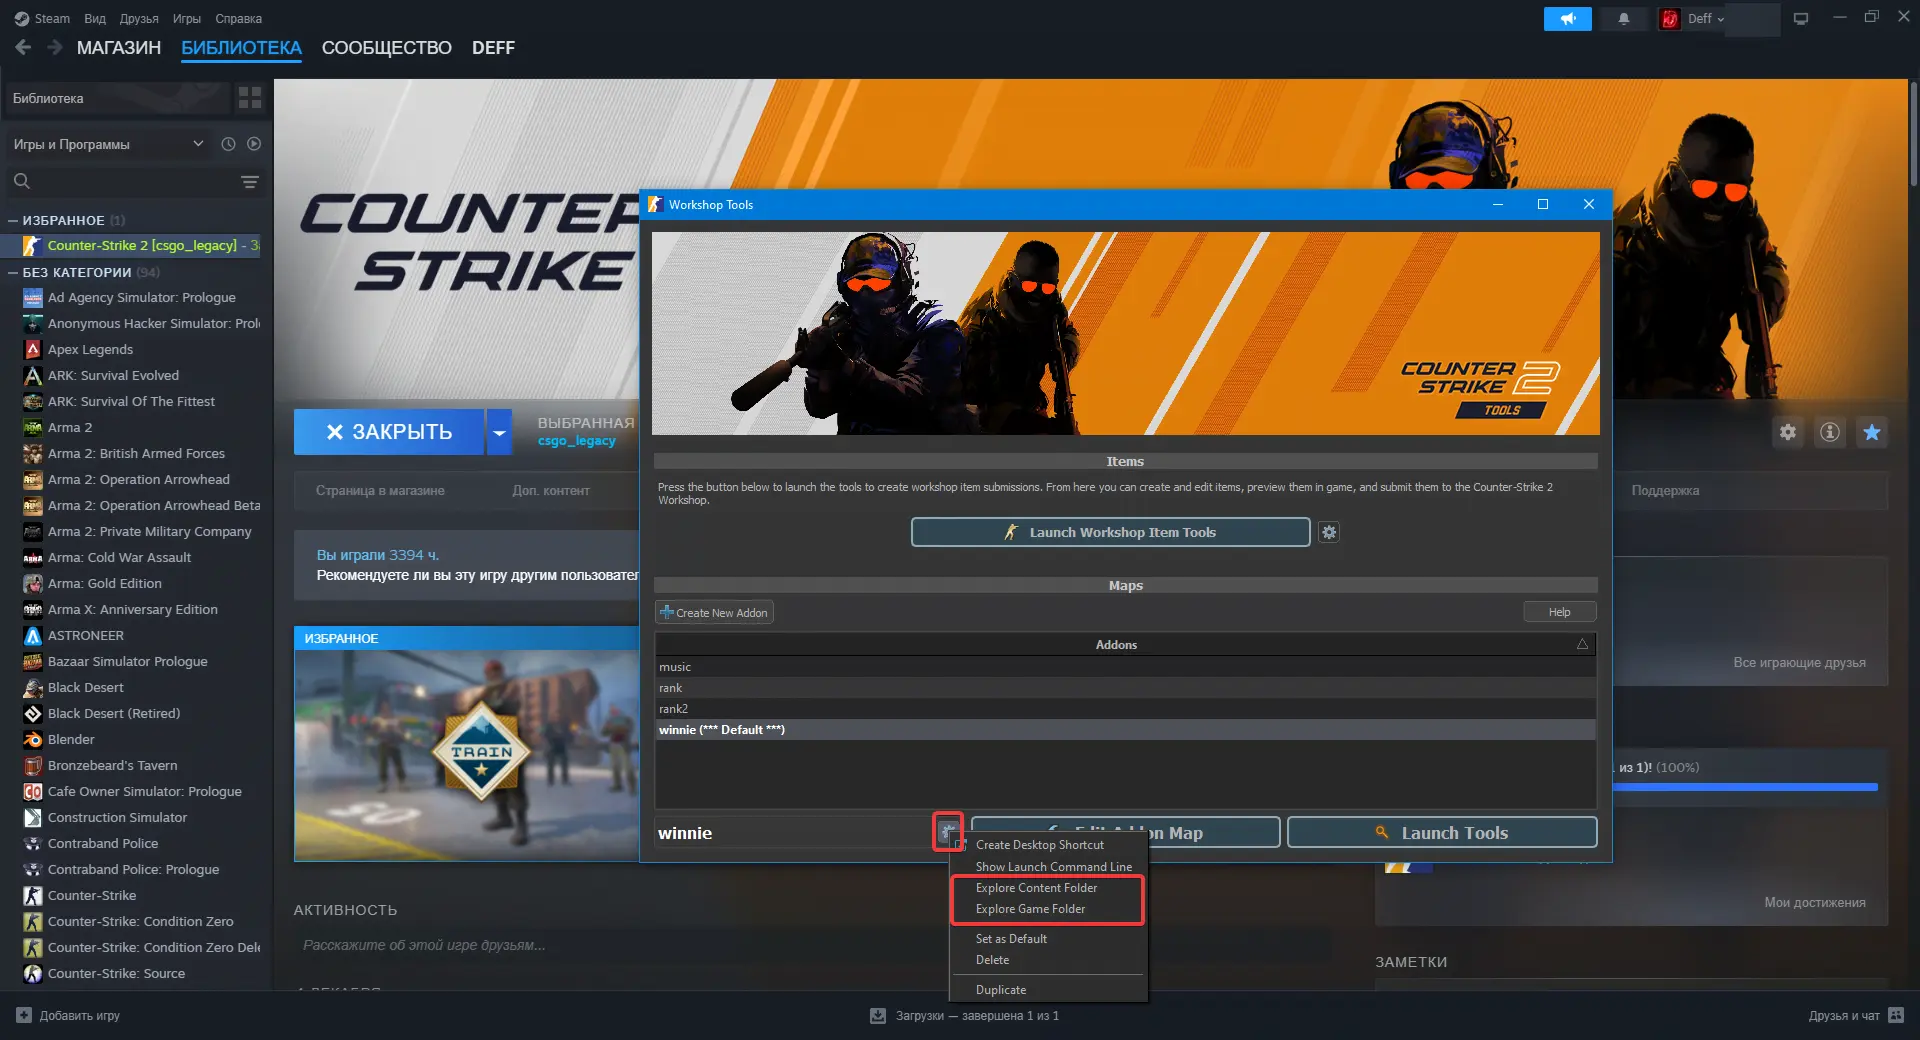The width and height of the screenshot is (1920, 1040).
Task: Switch to Big Picture mode icon
Action: coord(1801,19)
